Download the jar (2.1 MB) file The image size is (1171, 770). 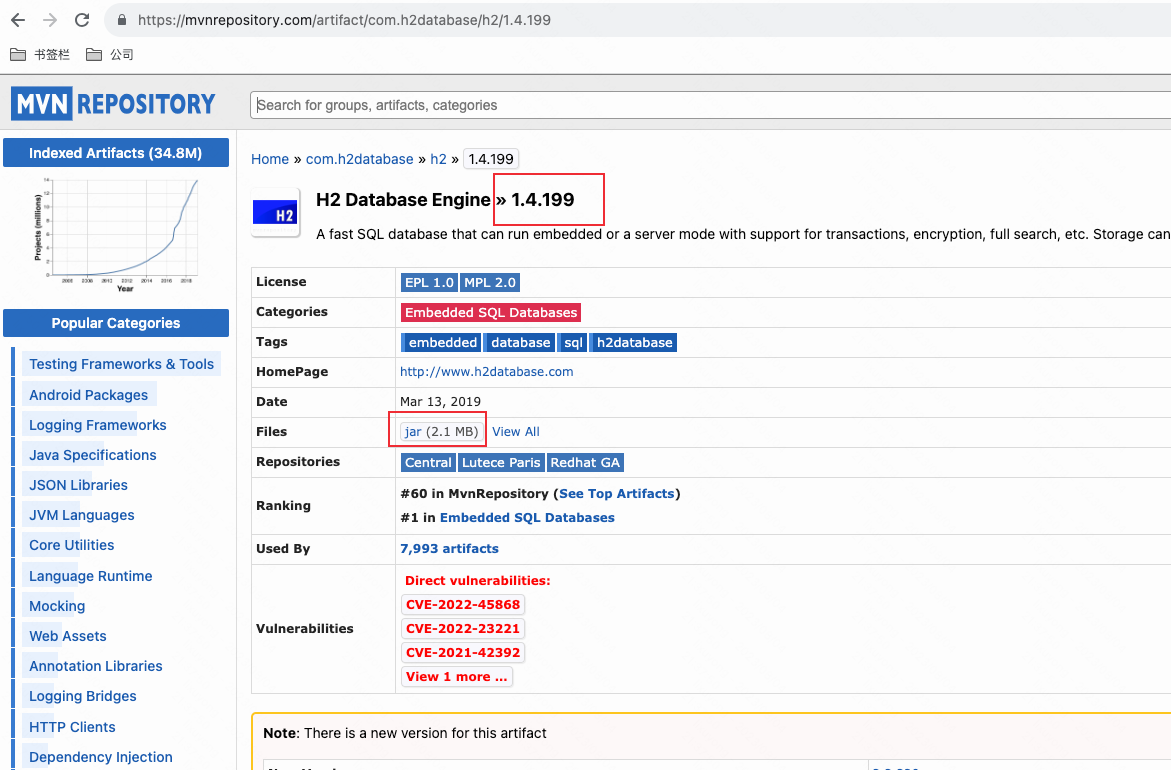tap(441, 432)
